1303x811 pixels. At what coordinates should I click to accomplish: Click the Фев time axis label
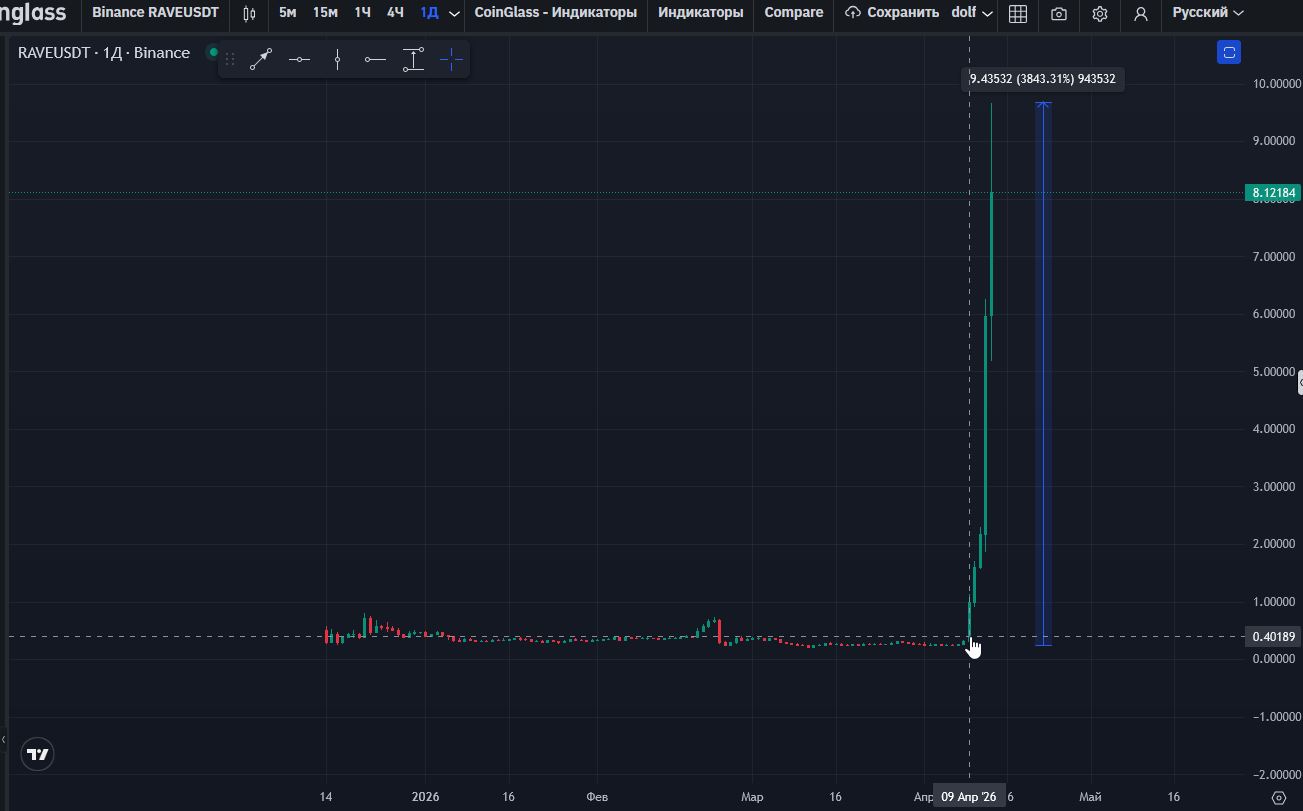tap(597, 797)
